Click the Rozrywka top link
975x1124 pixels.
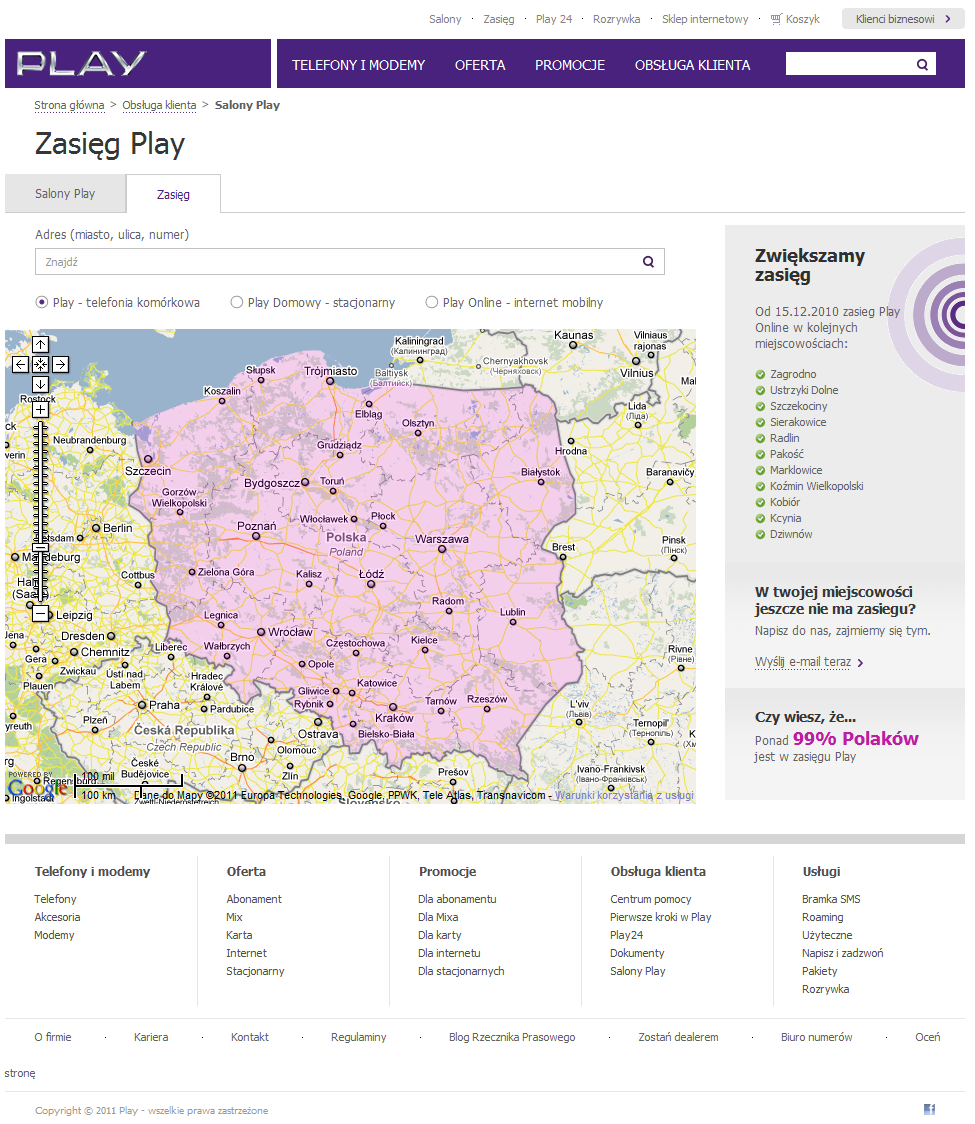pyautogui.click(x=617, y=19)
